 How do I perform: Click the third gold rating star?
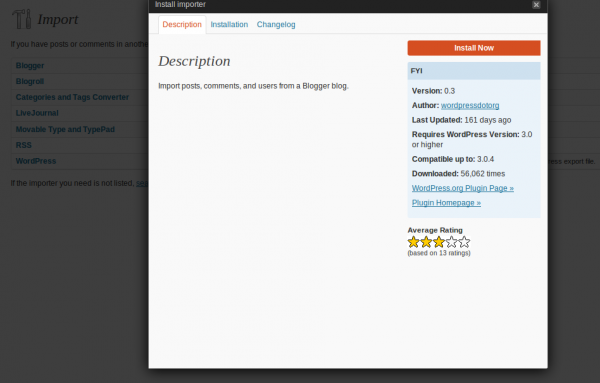439,242
